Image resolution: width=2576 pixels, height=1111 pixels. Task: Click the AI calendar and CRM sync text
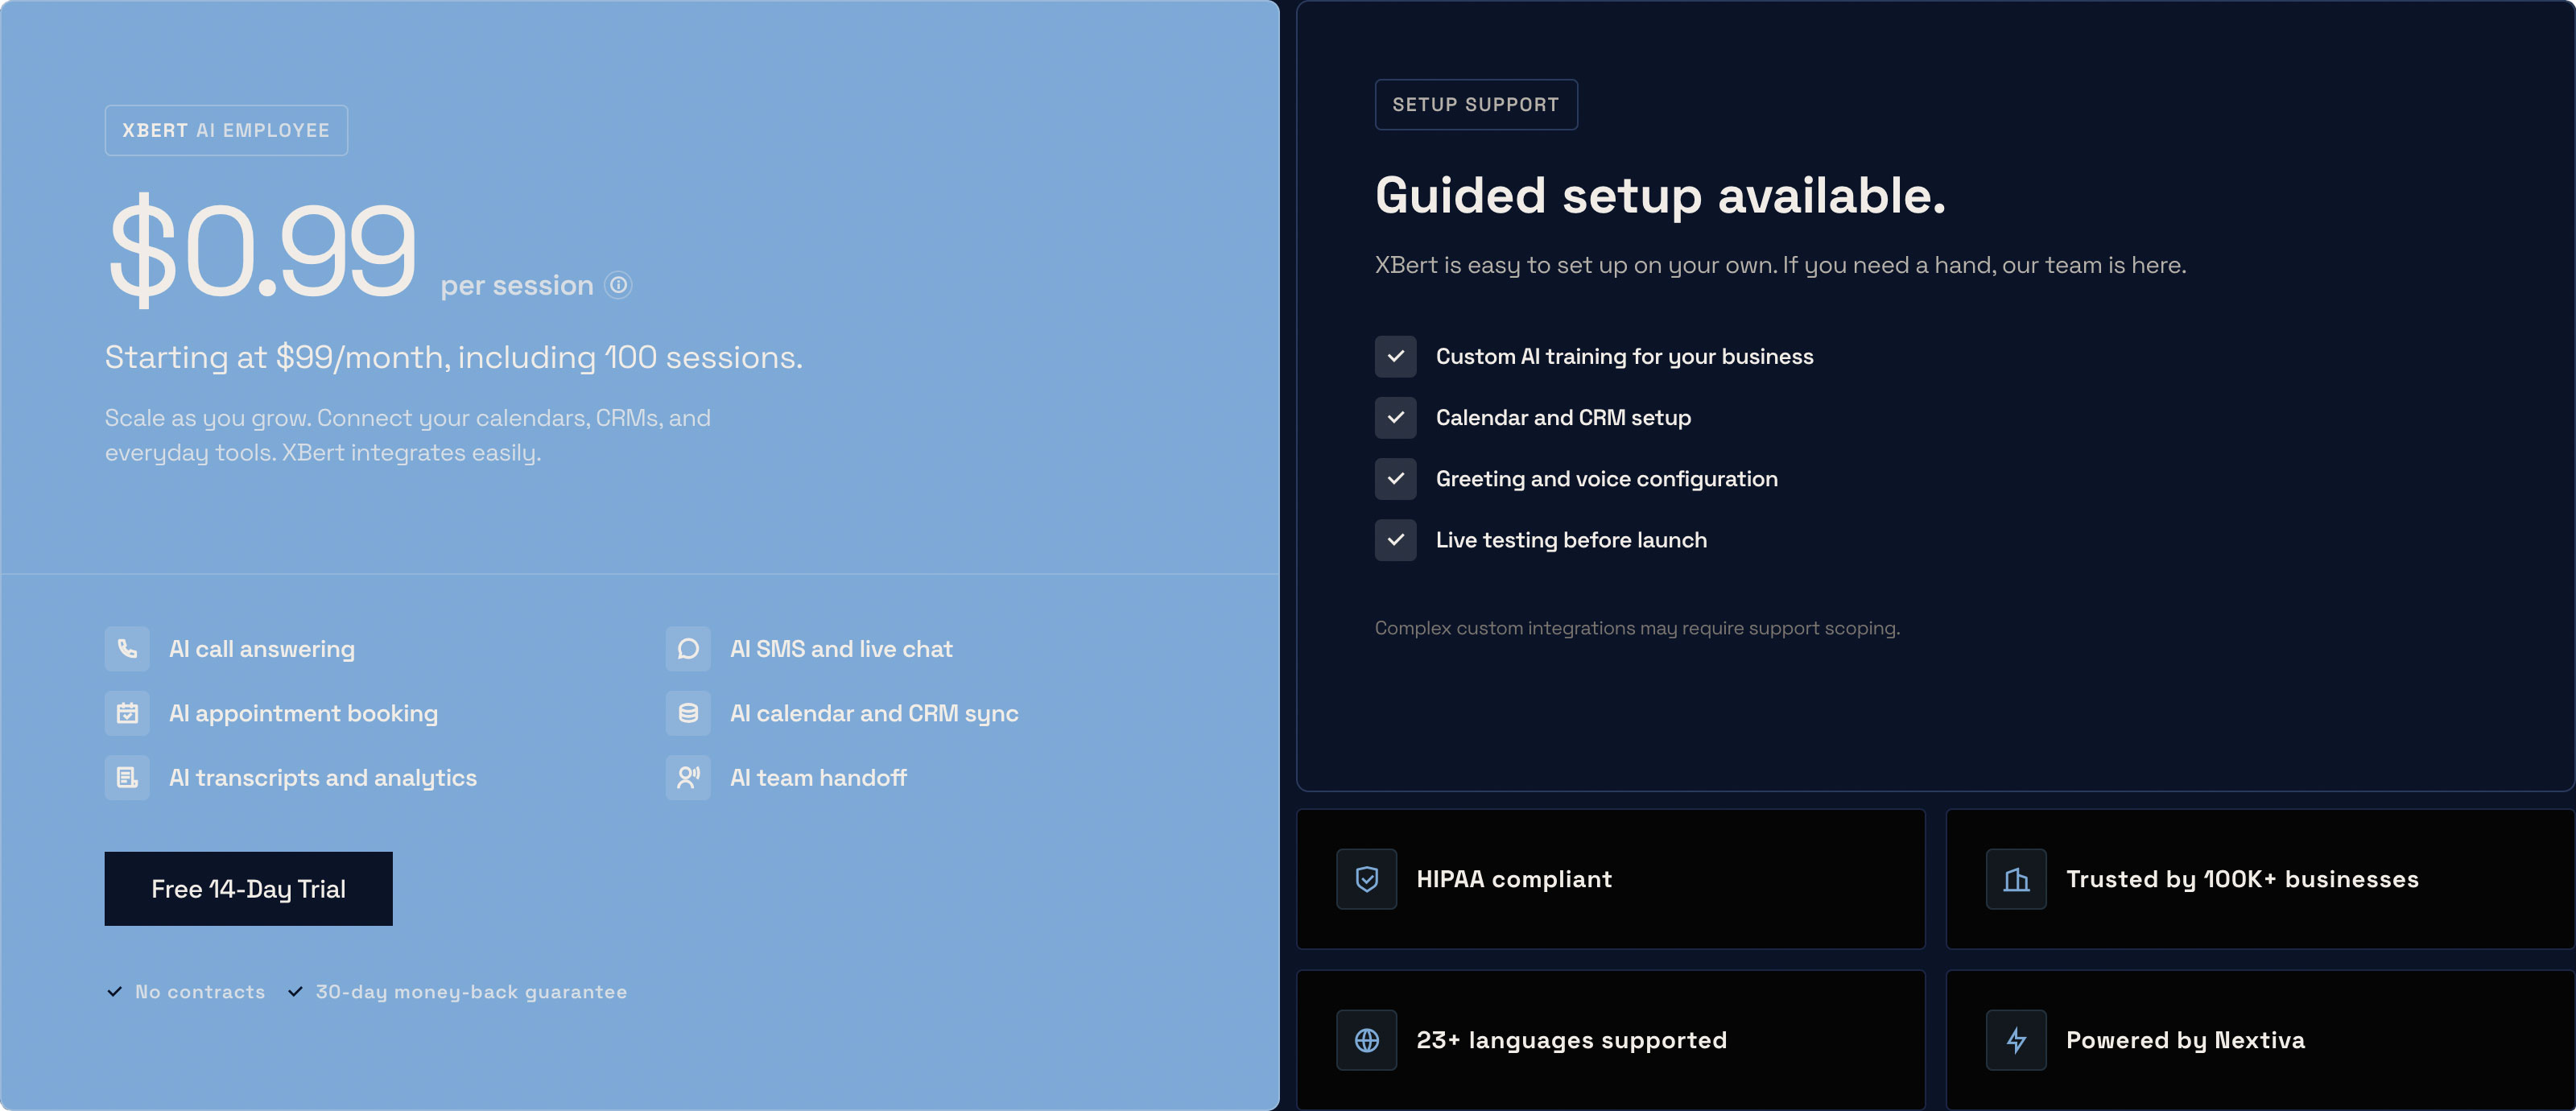874,714
